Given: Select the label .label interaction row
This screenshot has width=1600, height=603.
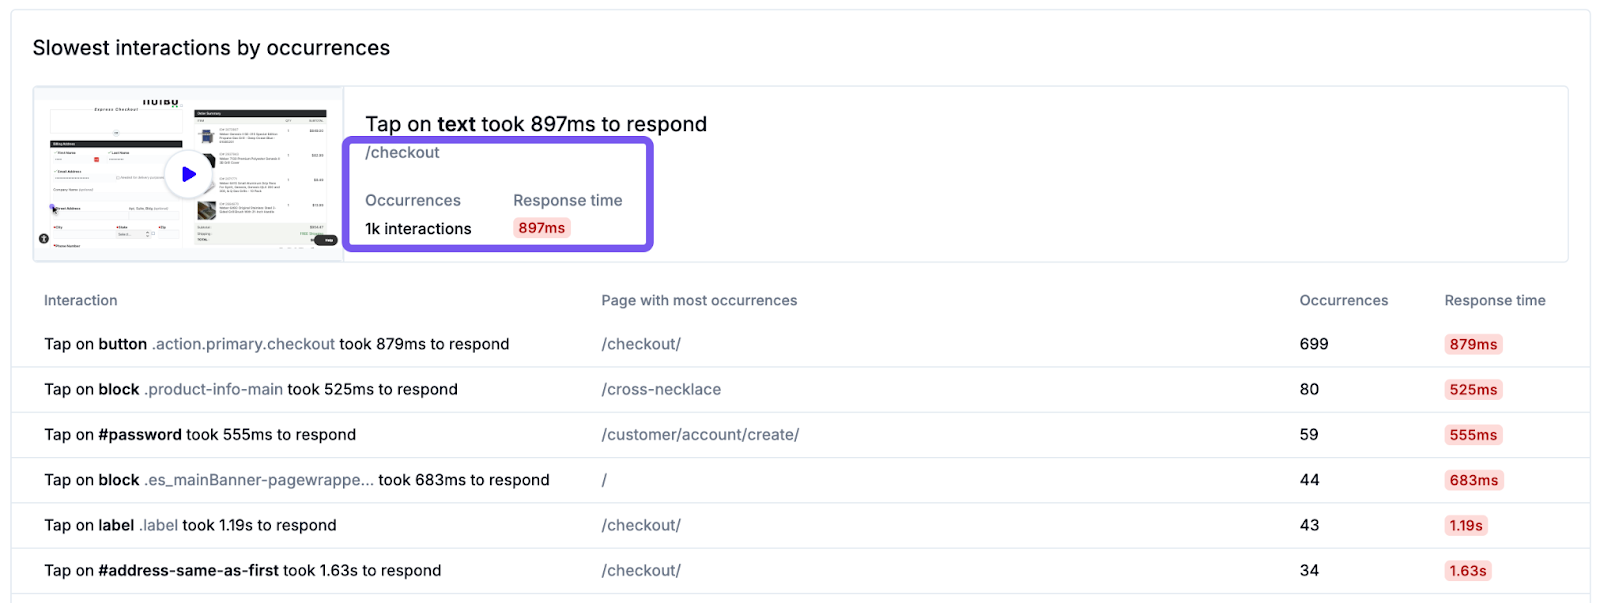Looking at the screenshot, I should coord(190,525).
